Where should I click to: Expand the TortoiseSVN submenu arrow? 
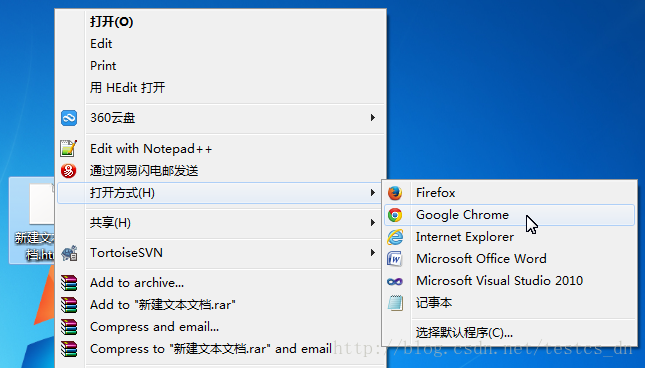(x=373, y=252)
